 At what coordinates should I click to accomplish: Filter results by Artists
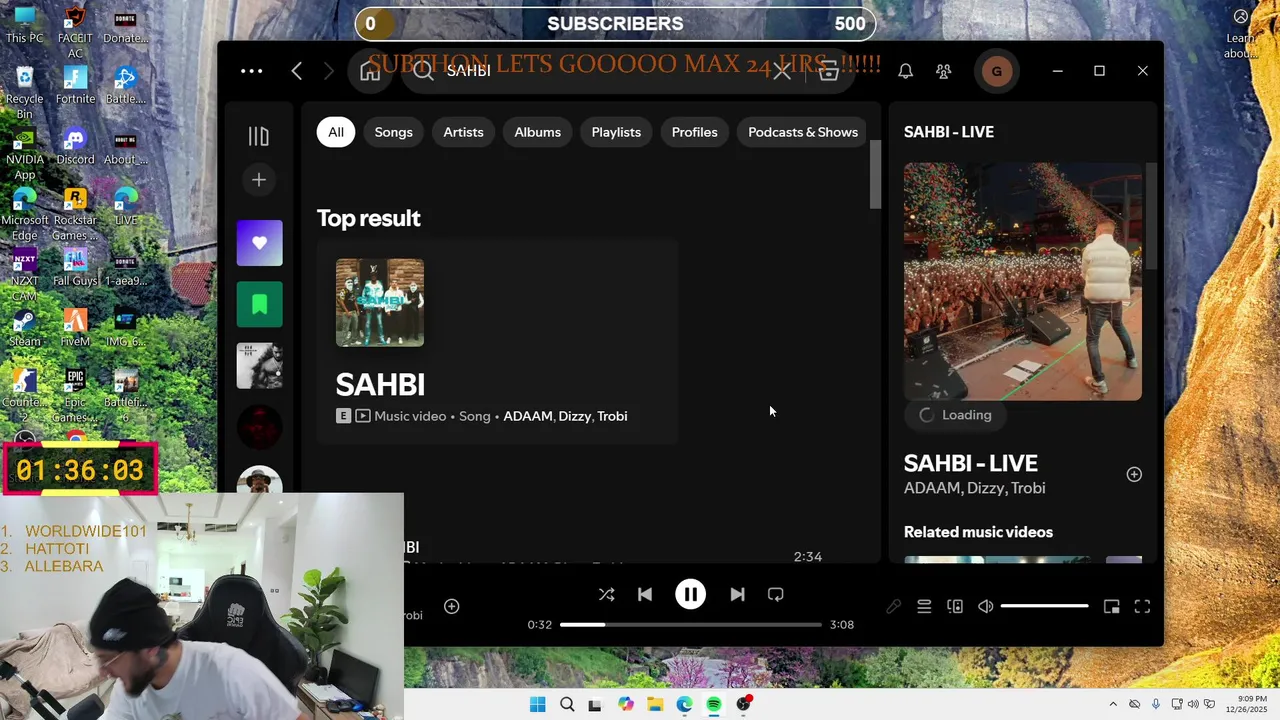tap(463, 132)
